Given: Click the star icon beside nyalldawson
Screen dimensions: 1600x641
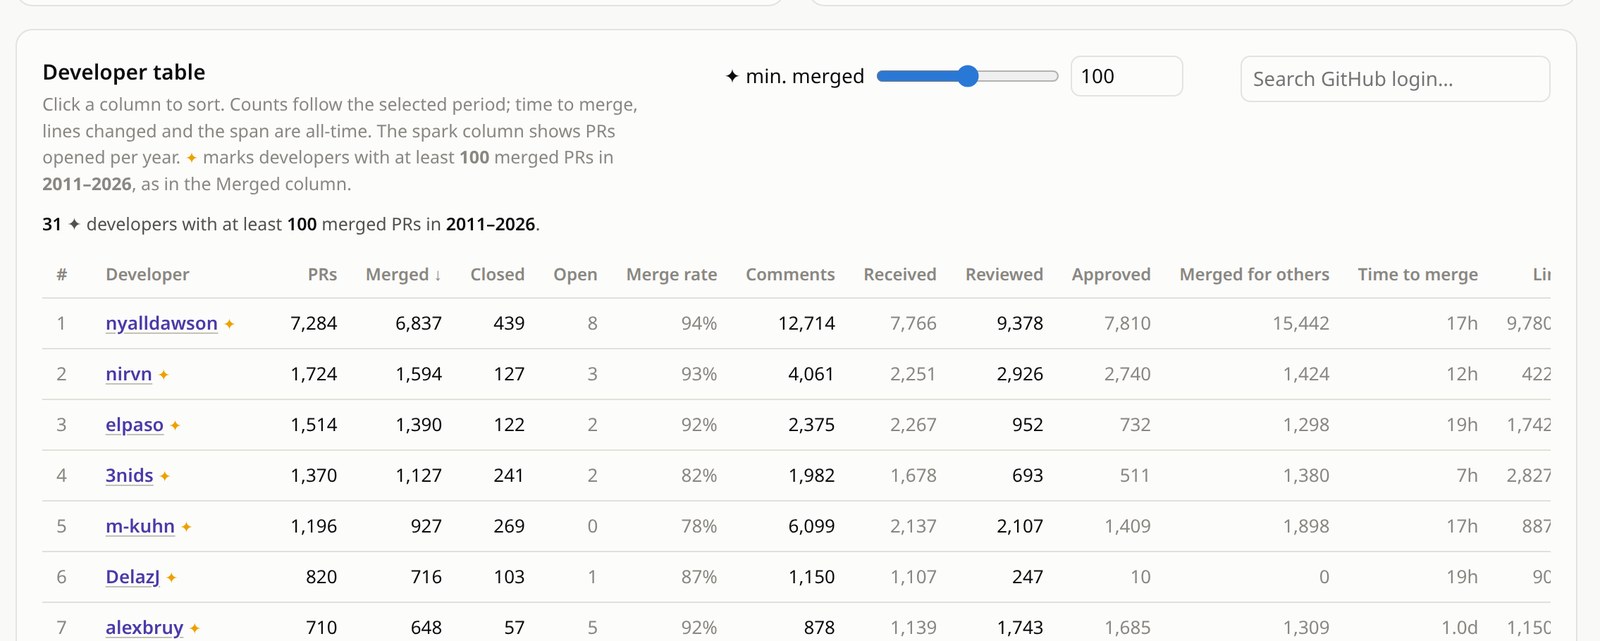Looking at the screenshot, I should 229,324.
